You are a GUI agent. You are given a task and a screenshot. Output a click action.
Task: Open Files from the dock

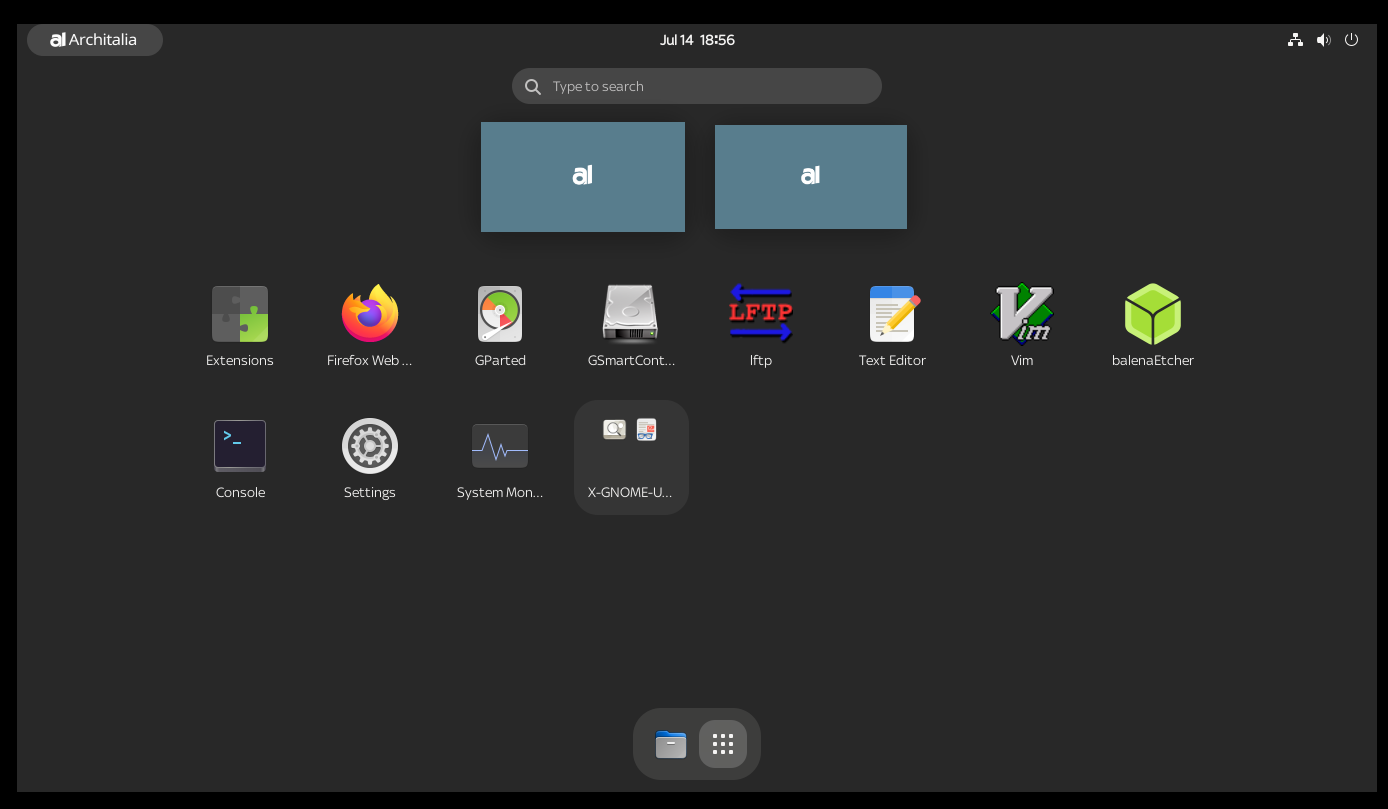click(x=671, y=744)
